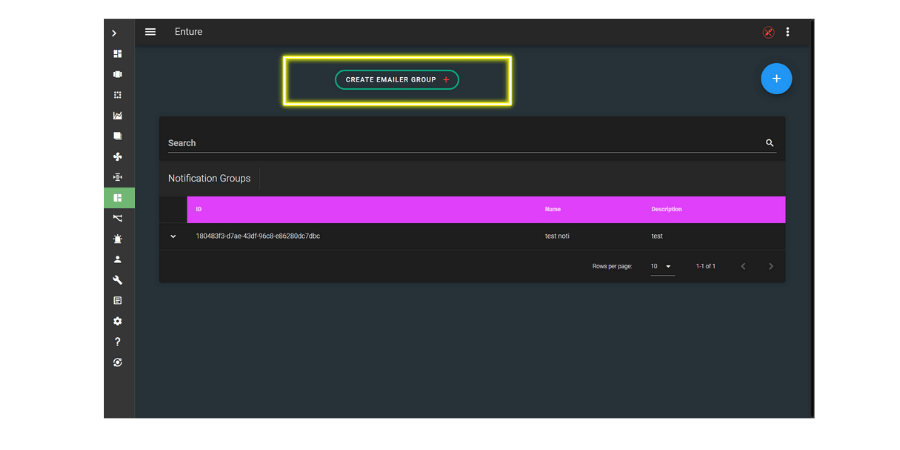900x450 pixels.
Task: Click the magnifier icon in search bar
Action: tap(770, 143)
